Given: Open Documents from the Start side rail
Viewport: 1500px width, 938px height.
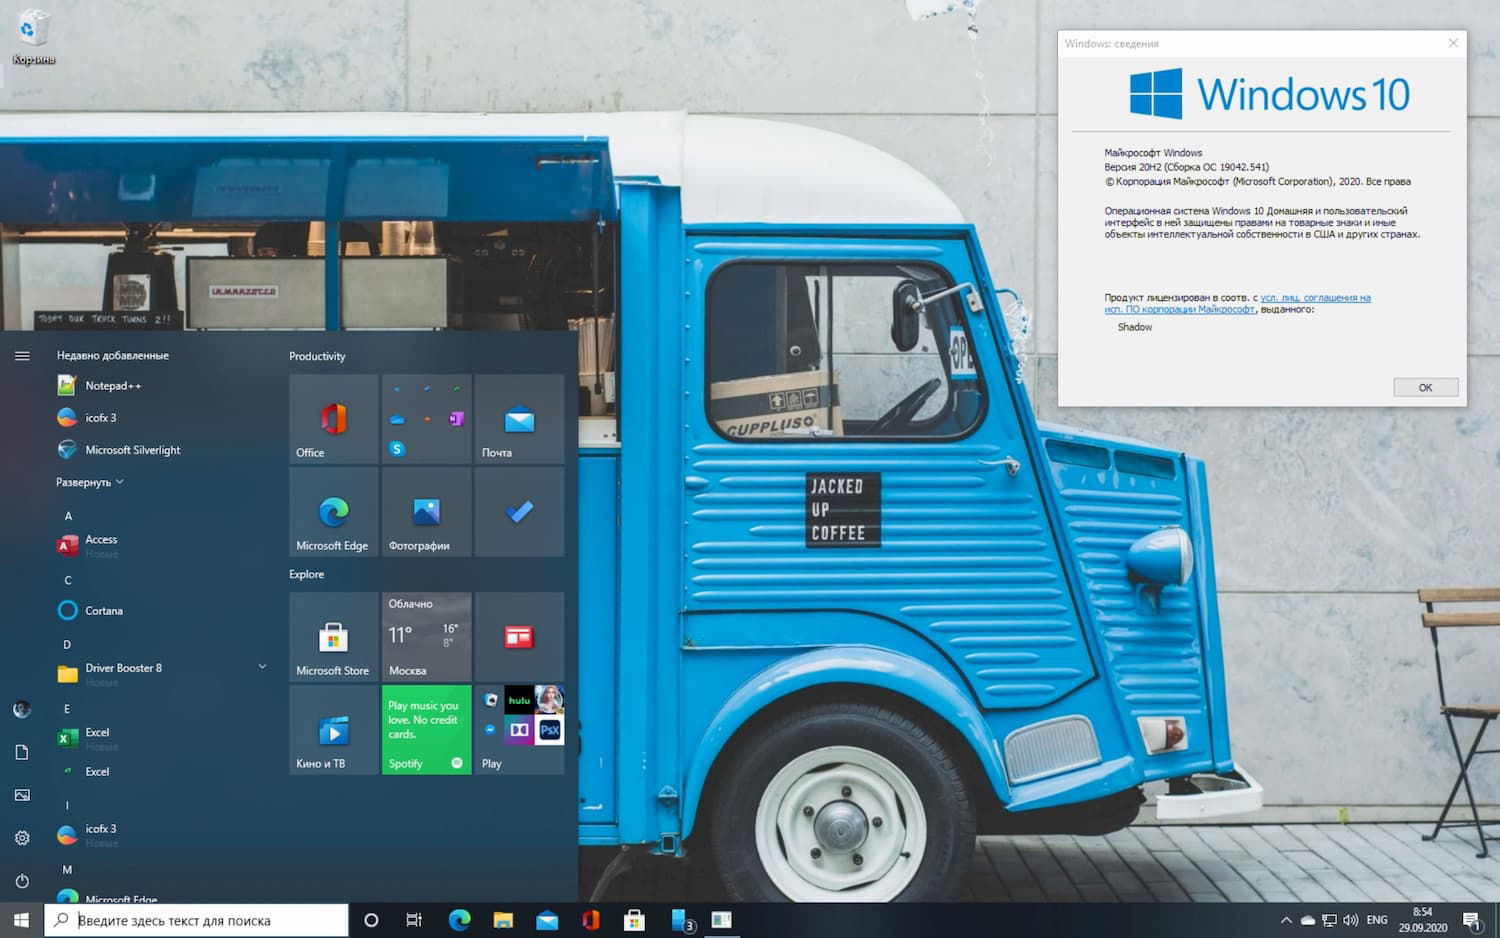Looking at the screenshot, I should coord(22,752).
